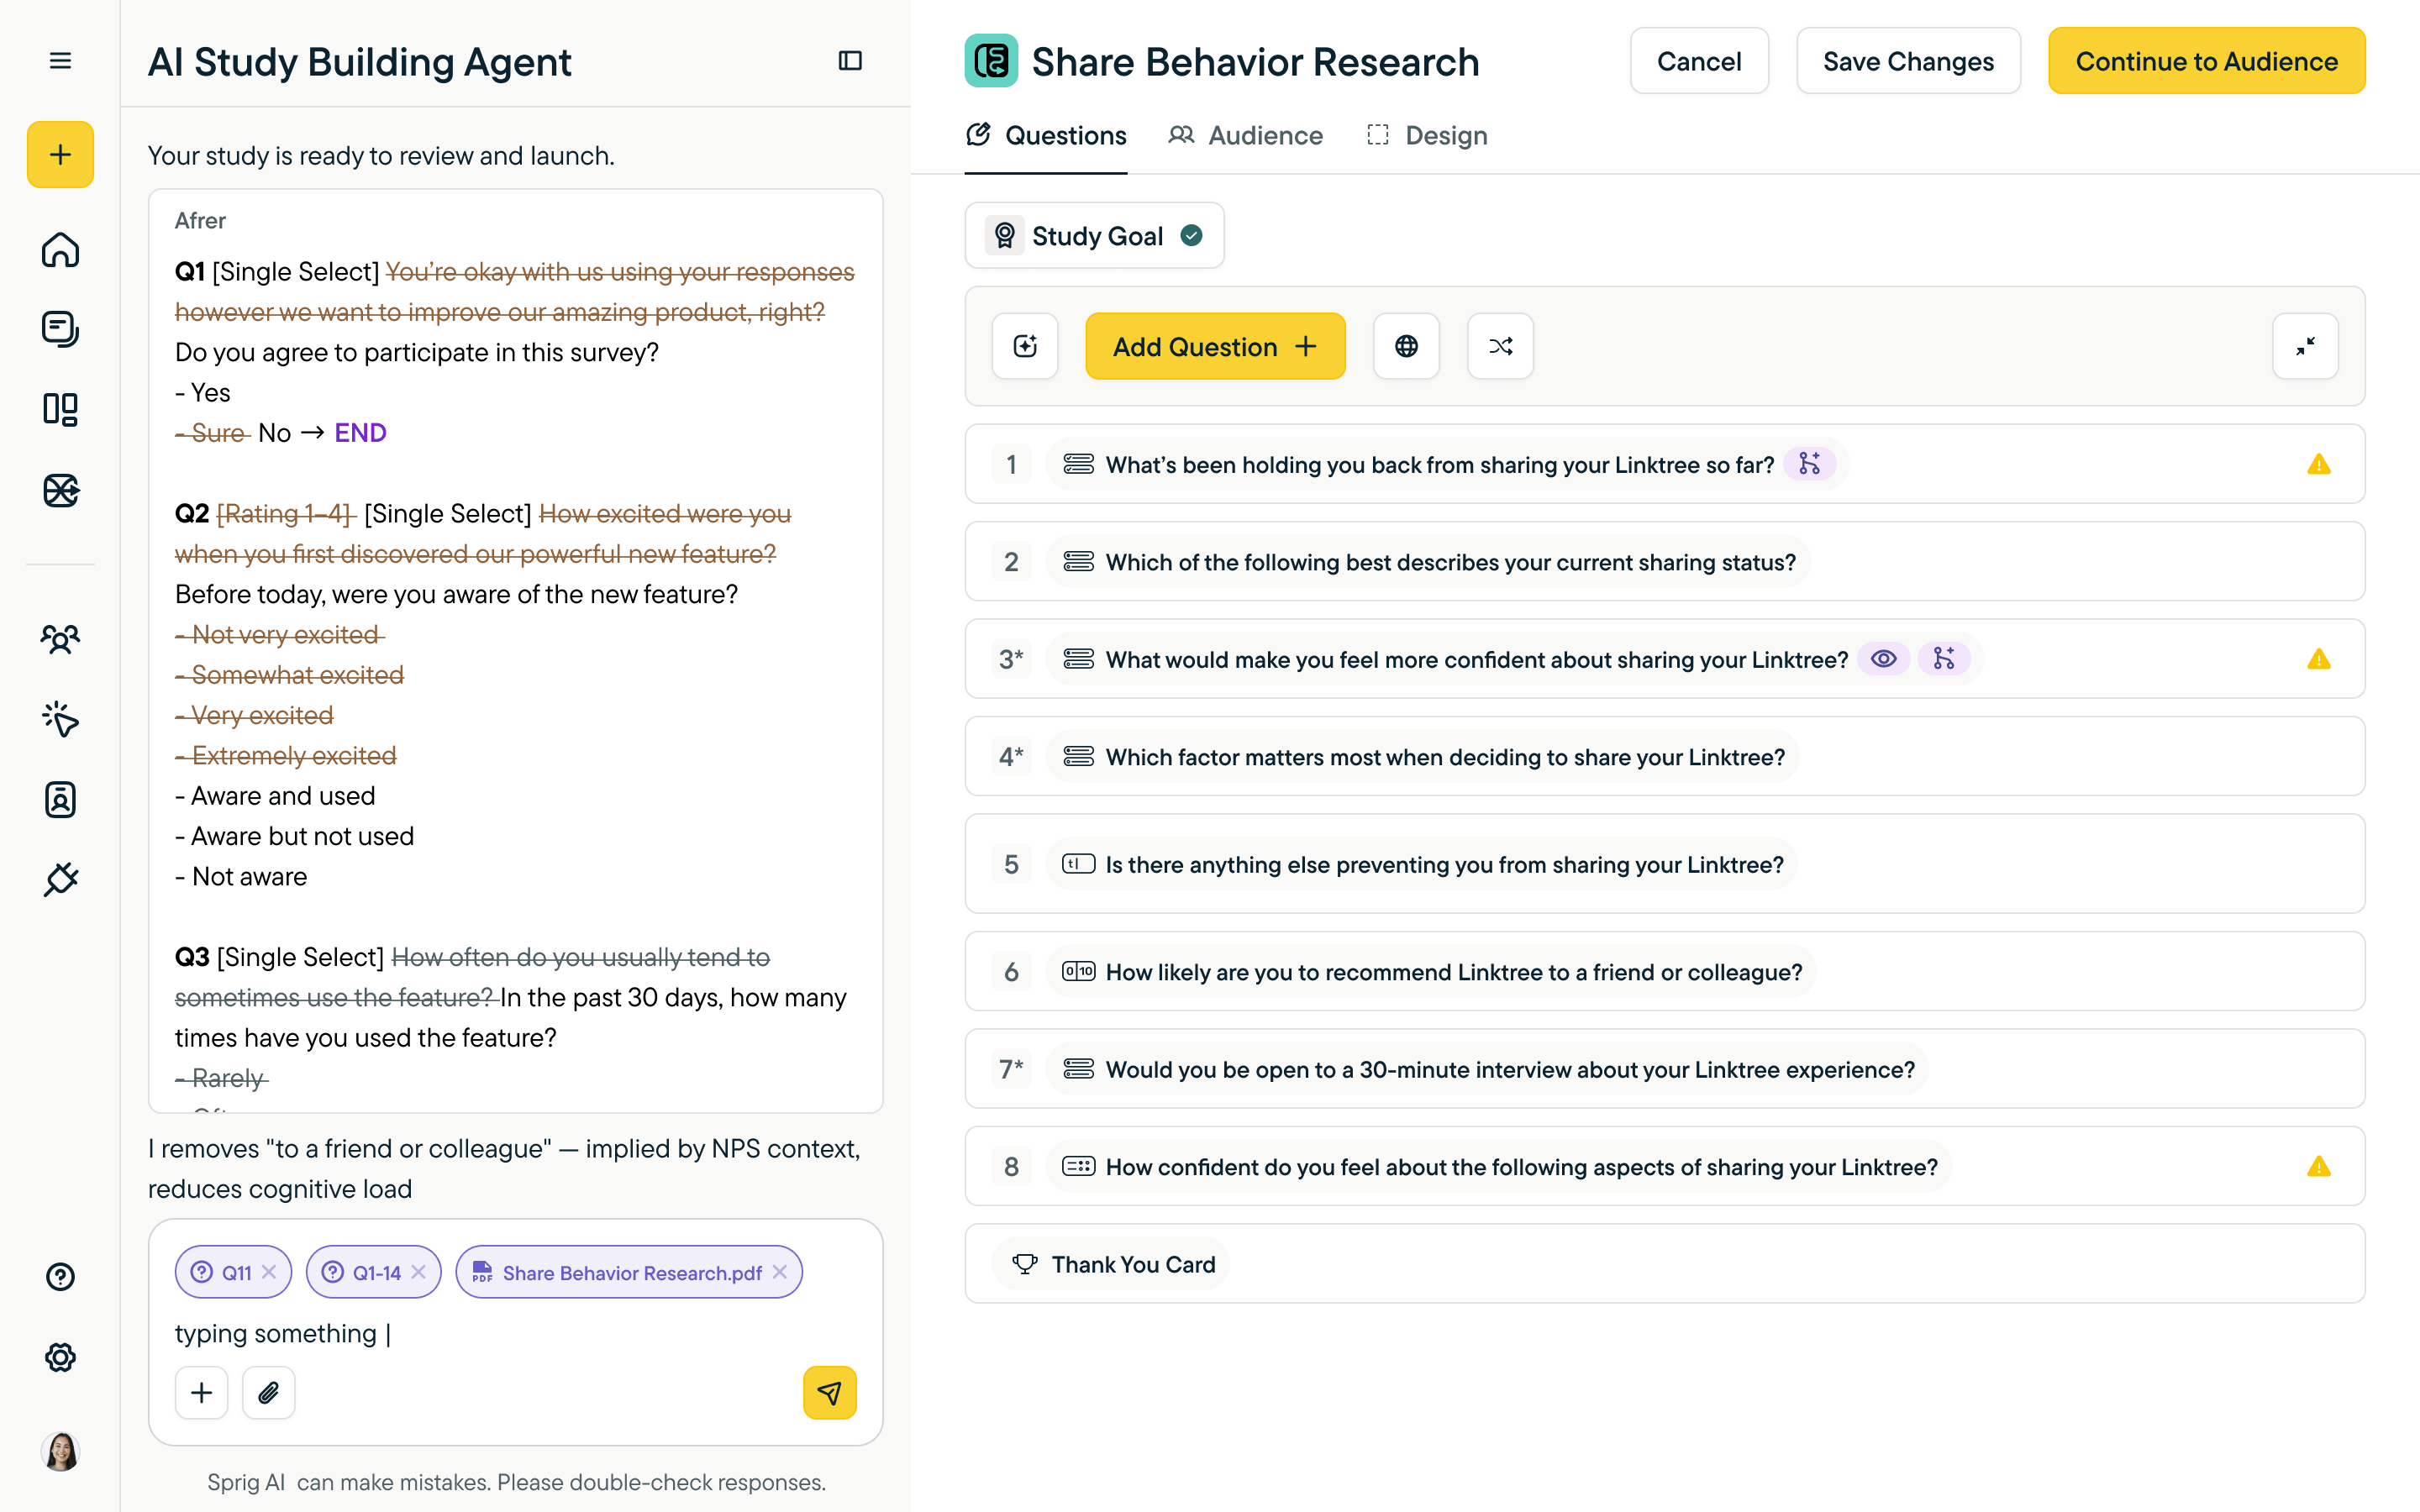Open the dashboard layout sidebar icon
This screenshot has width=2420, height=1512.
click(60, 409)
